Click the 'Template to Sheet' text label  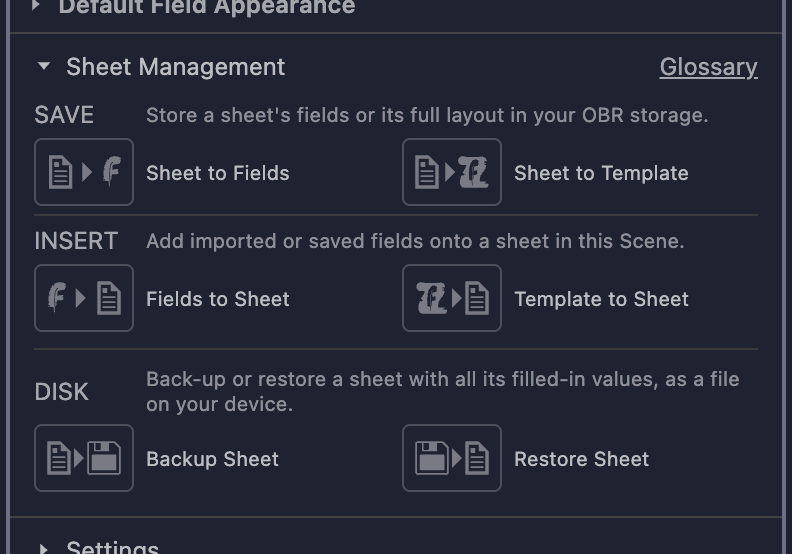(601, 299)
